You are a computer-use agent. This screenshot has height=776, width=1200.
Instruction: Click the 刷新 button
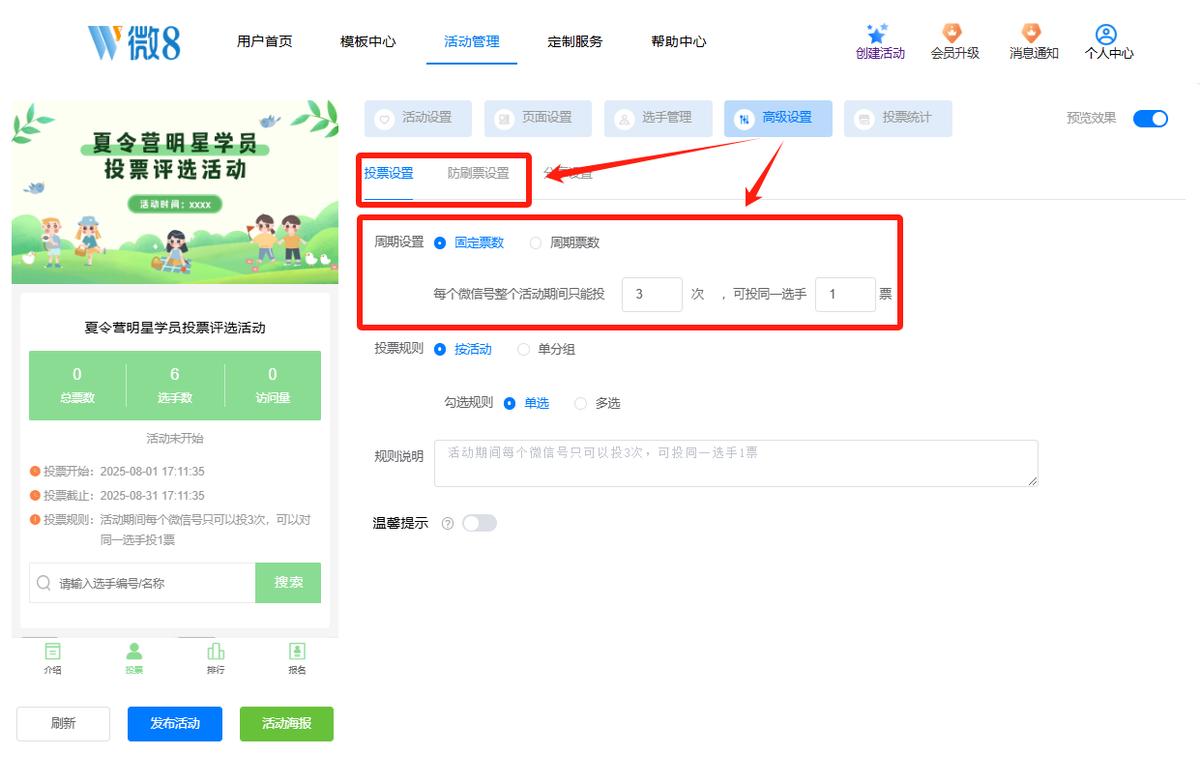pos(63,723)
